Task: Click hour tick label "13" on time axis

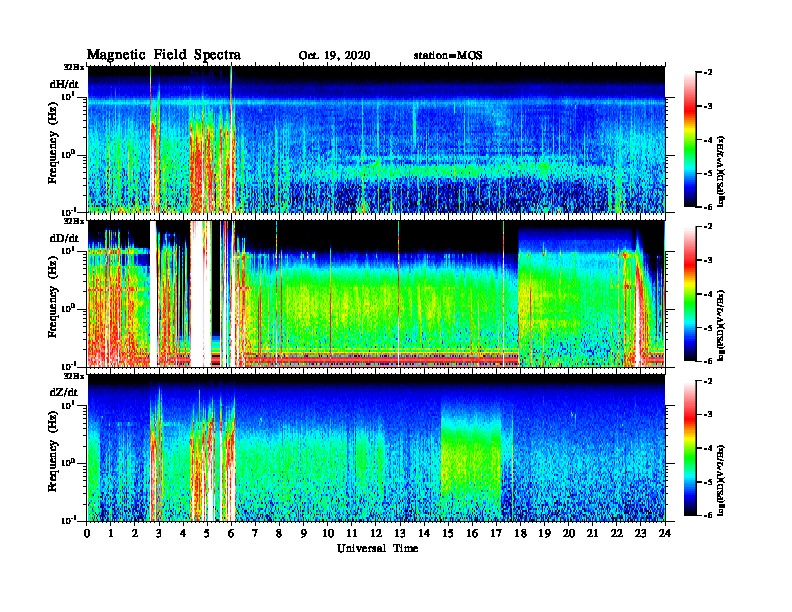Action: click(400, 533)
